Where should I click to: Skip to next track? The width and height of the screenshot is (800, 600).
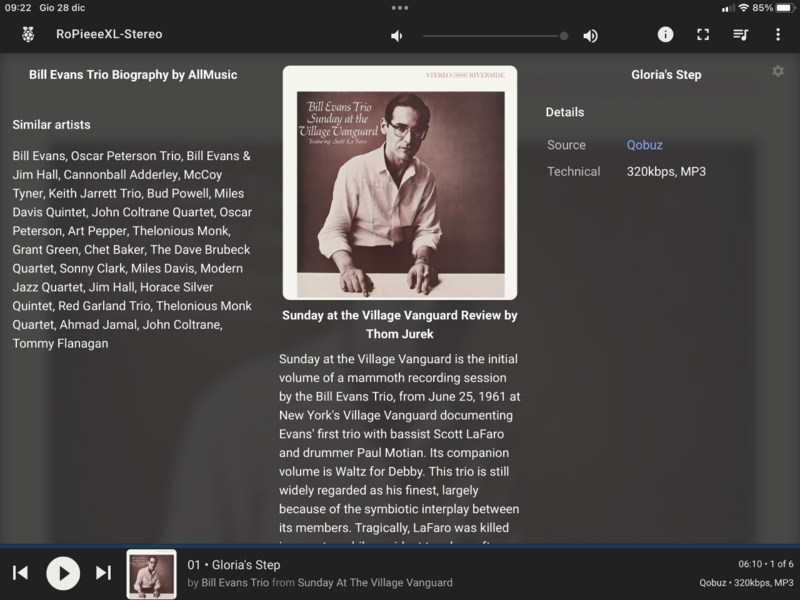point(103,573)
